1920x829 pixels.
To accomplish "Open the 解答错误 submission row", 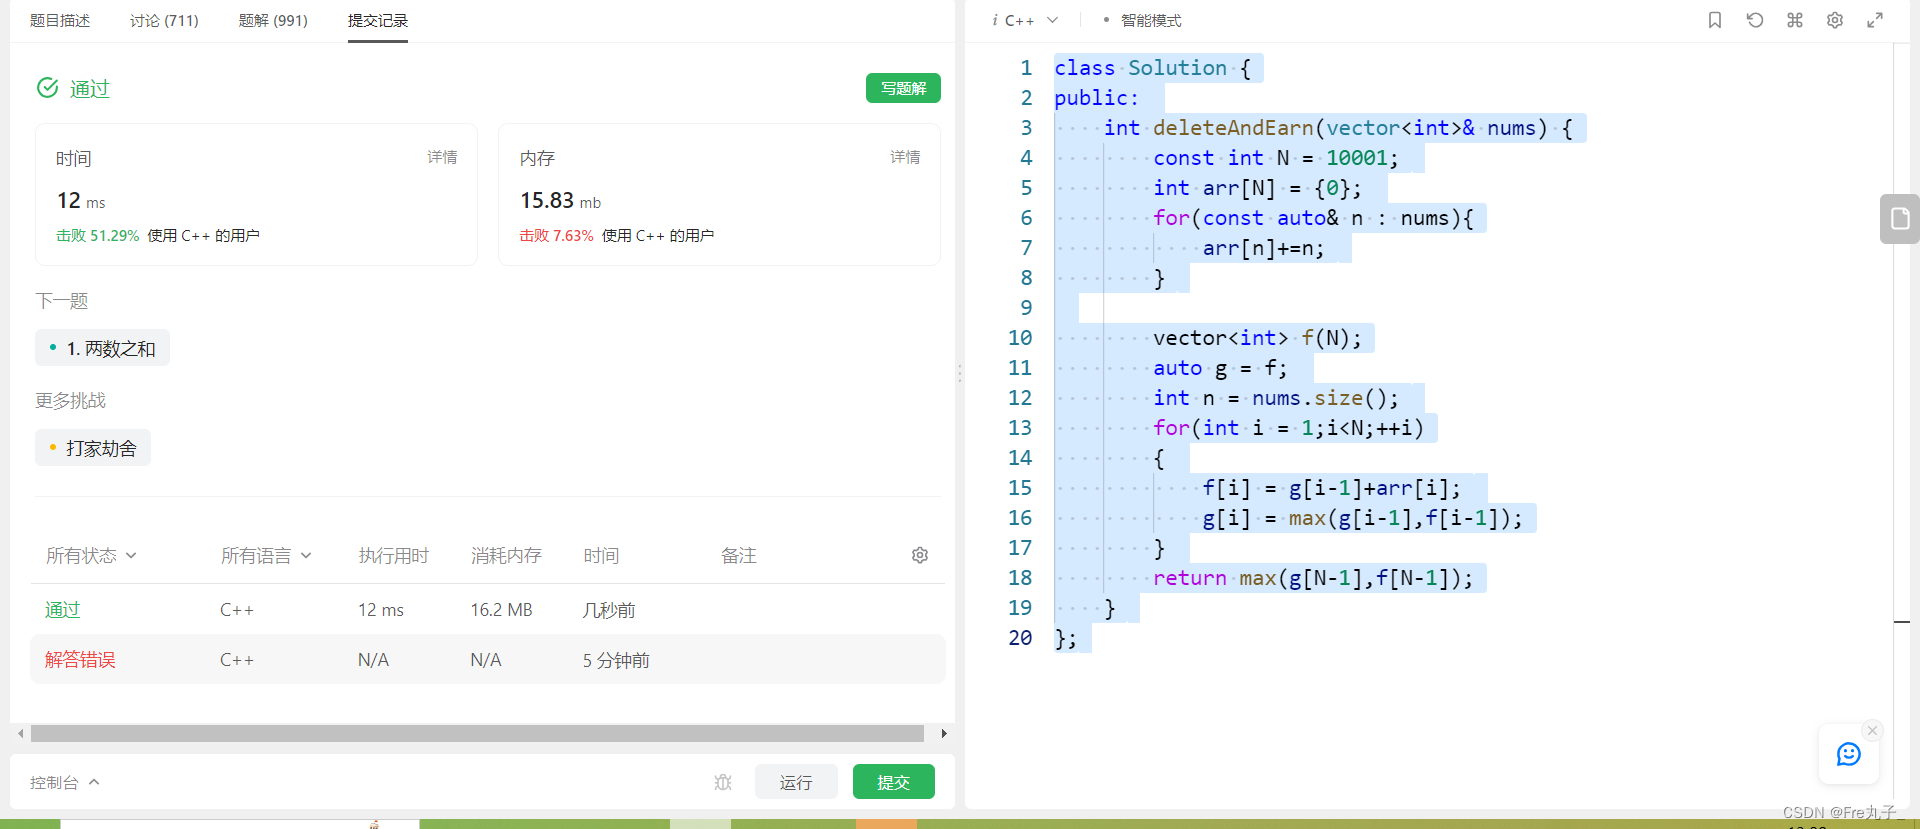I will pos(488,660).
